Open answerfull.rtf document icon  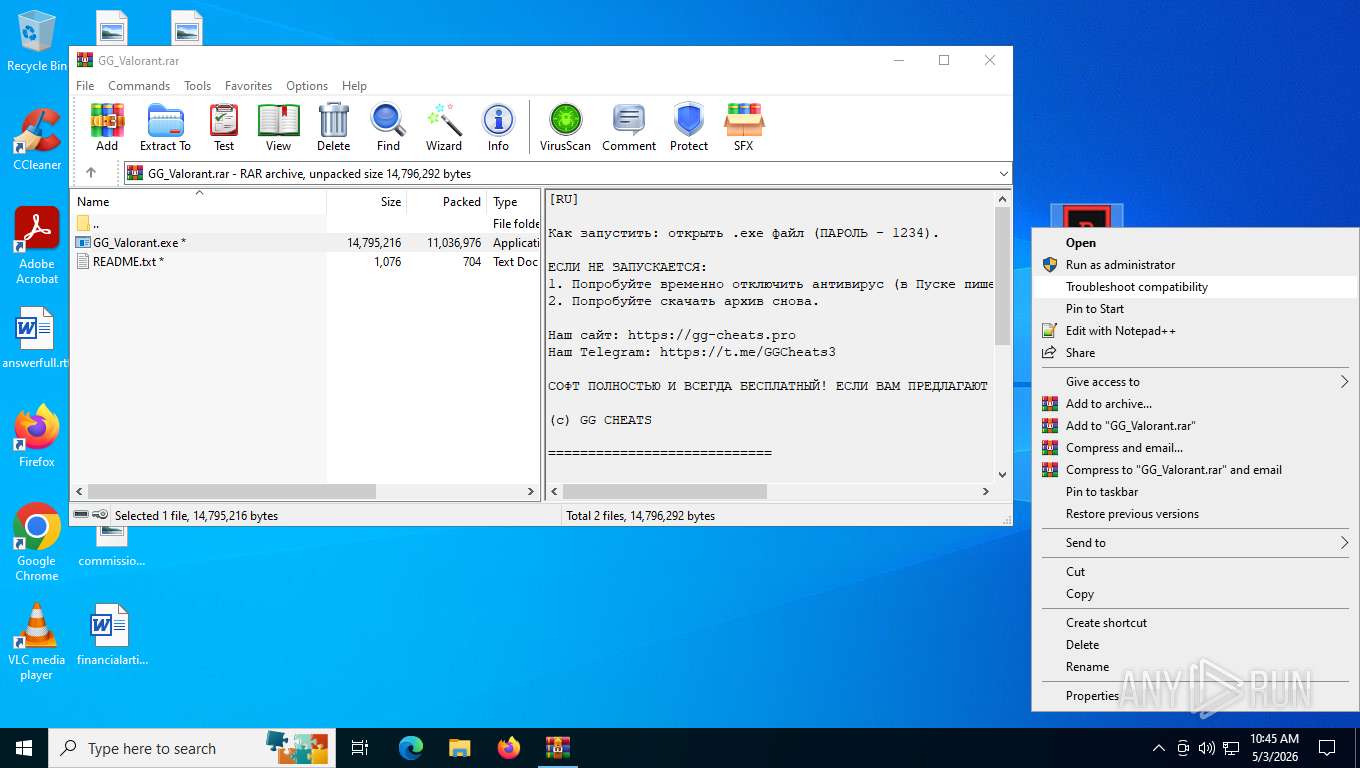coord(35,337)
